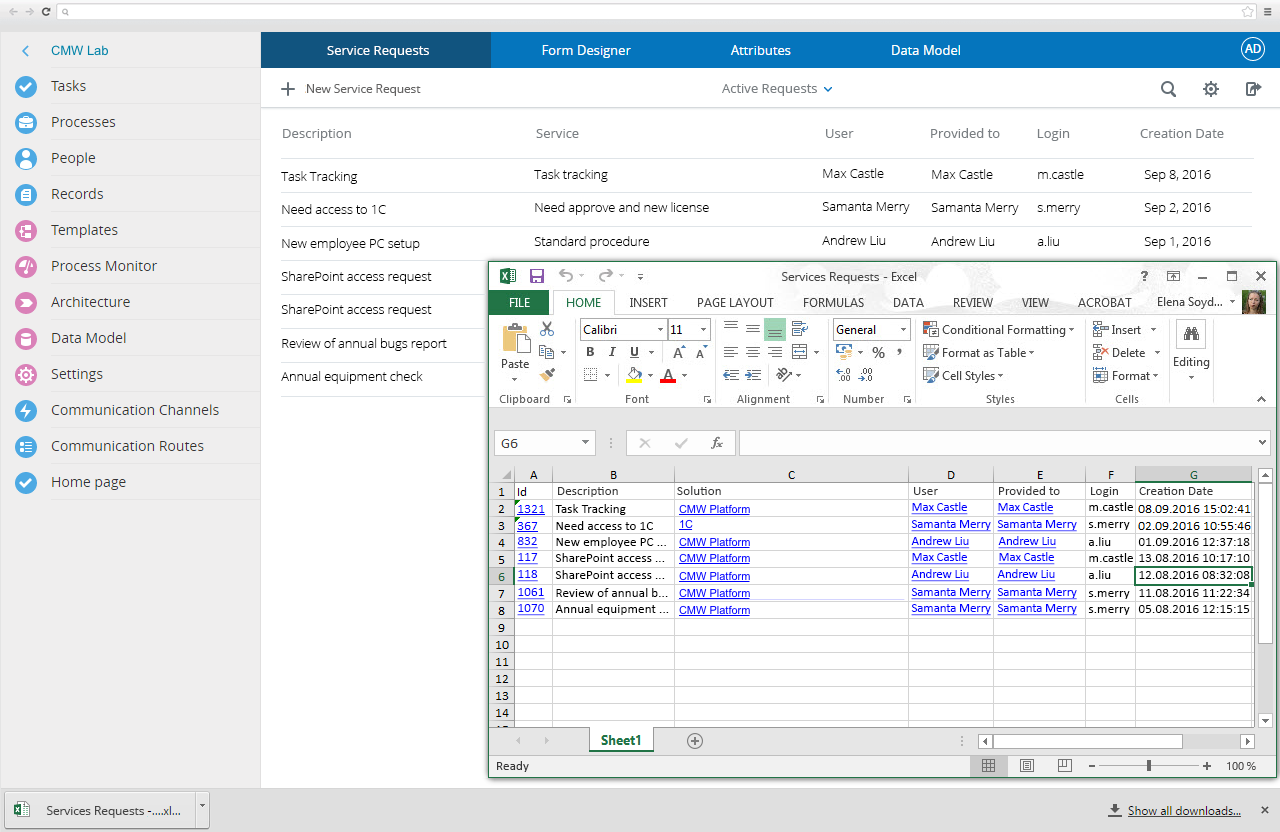Click Decrease Font Size icon
The height and width of the screenshot is (832, 1280).
(x=701, y=352)
